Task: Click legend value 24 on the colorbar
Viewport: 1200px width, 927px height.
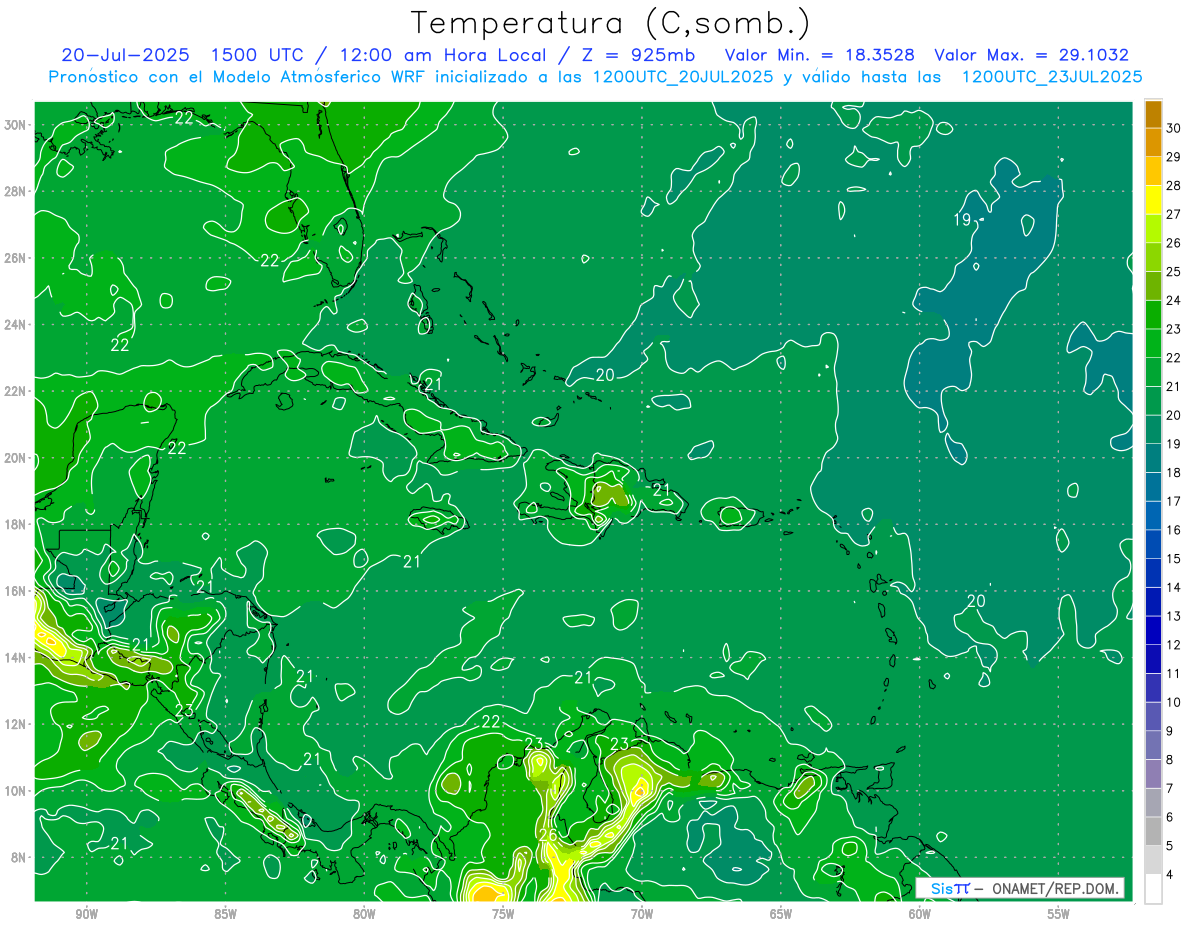Action: 1173,300
